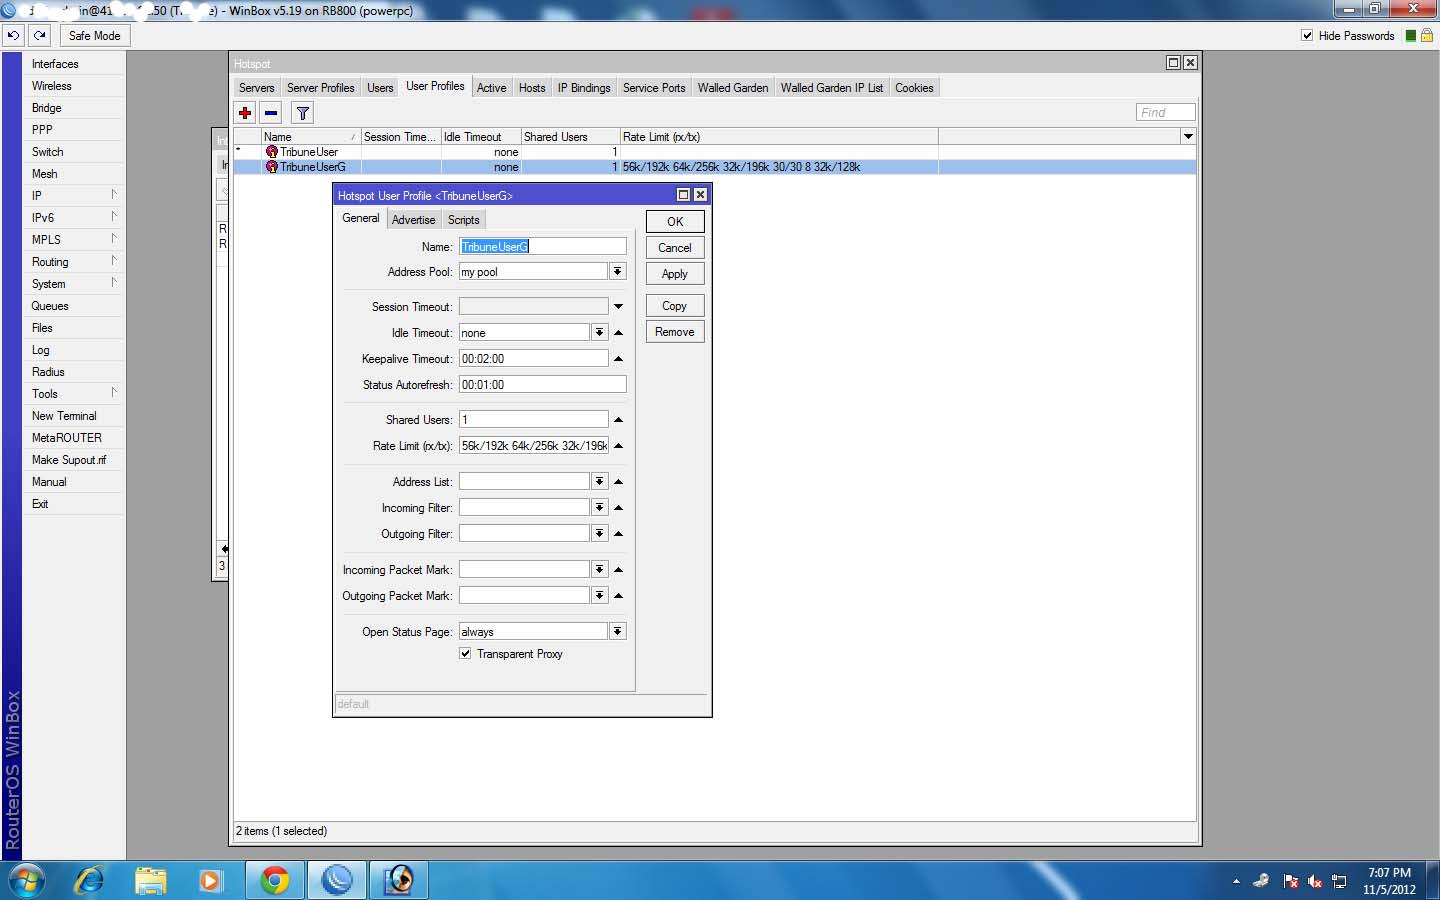Click the undo arrow in WinBox toolbar
Screen dimensions: 1440x900
pyautogui.click(x=13, y=35)
